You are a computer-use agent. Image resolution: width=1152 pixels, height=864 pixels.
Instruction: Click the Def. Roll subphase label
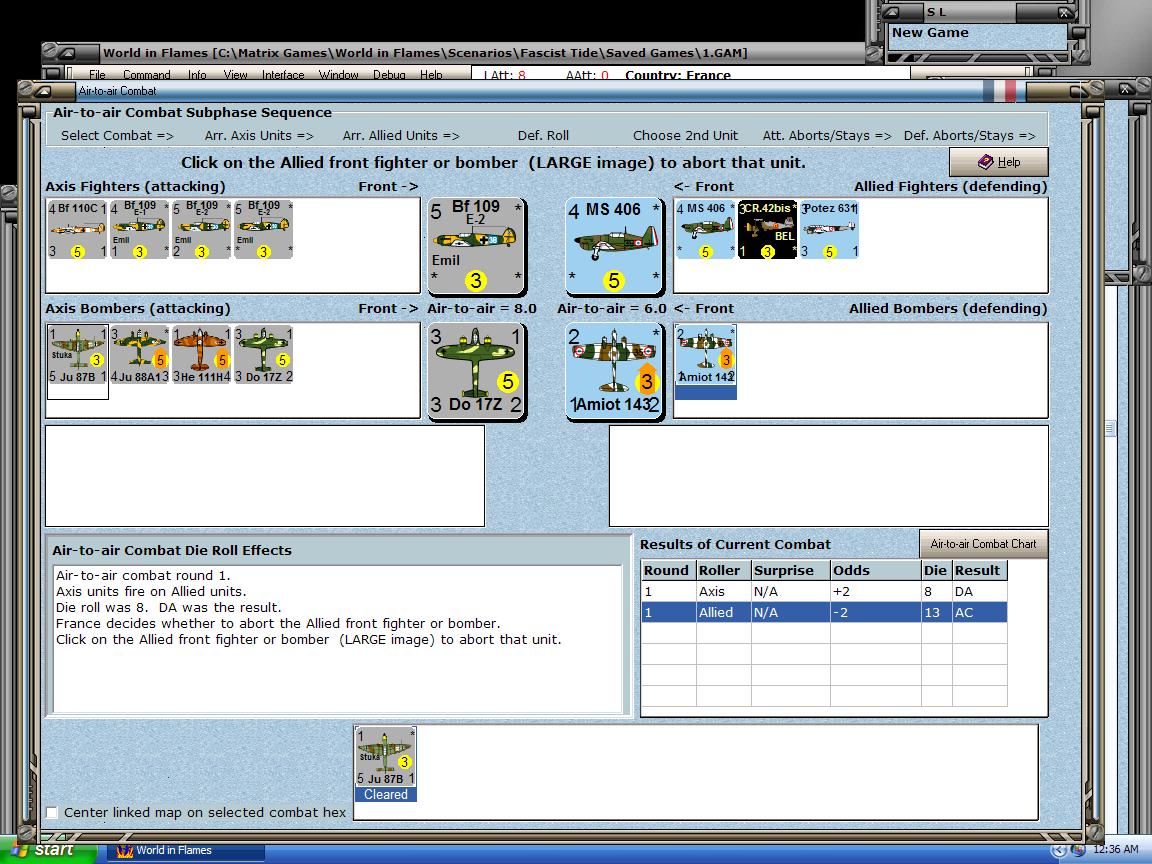(543, 135)
